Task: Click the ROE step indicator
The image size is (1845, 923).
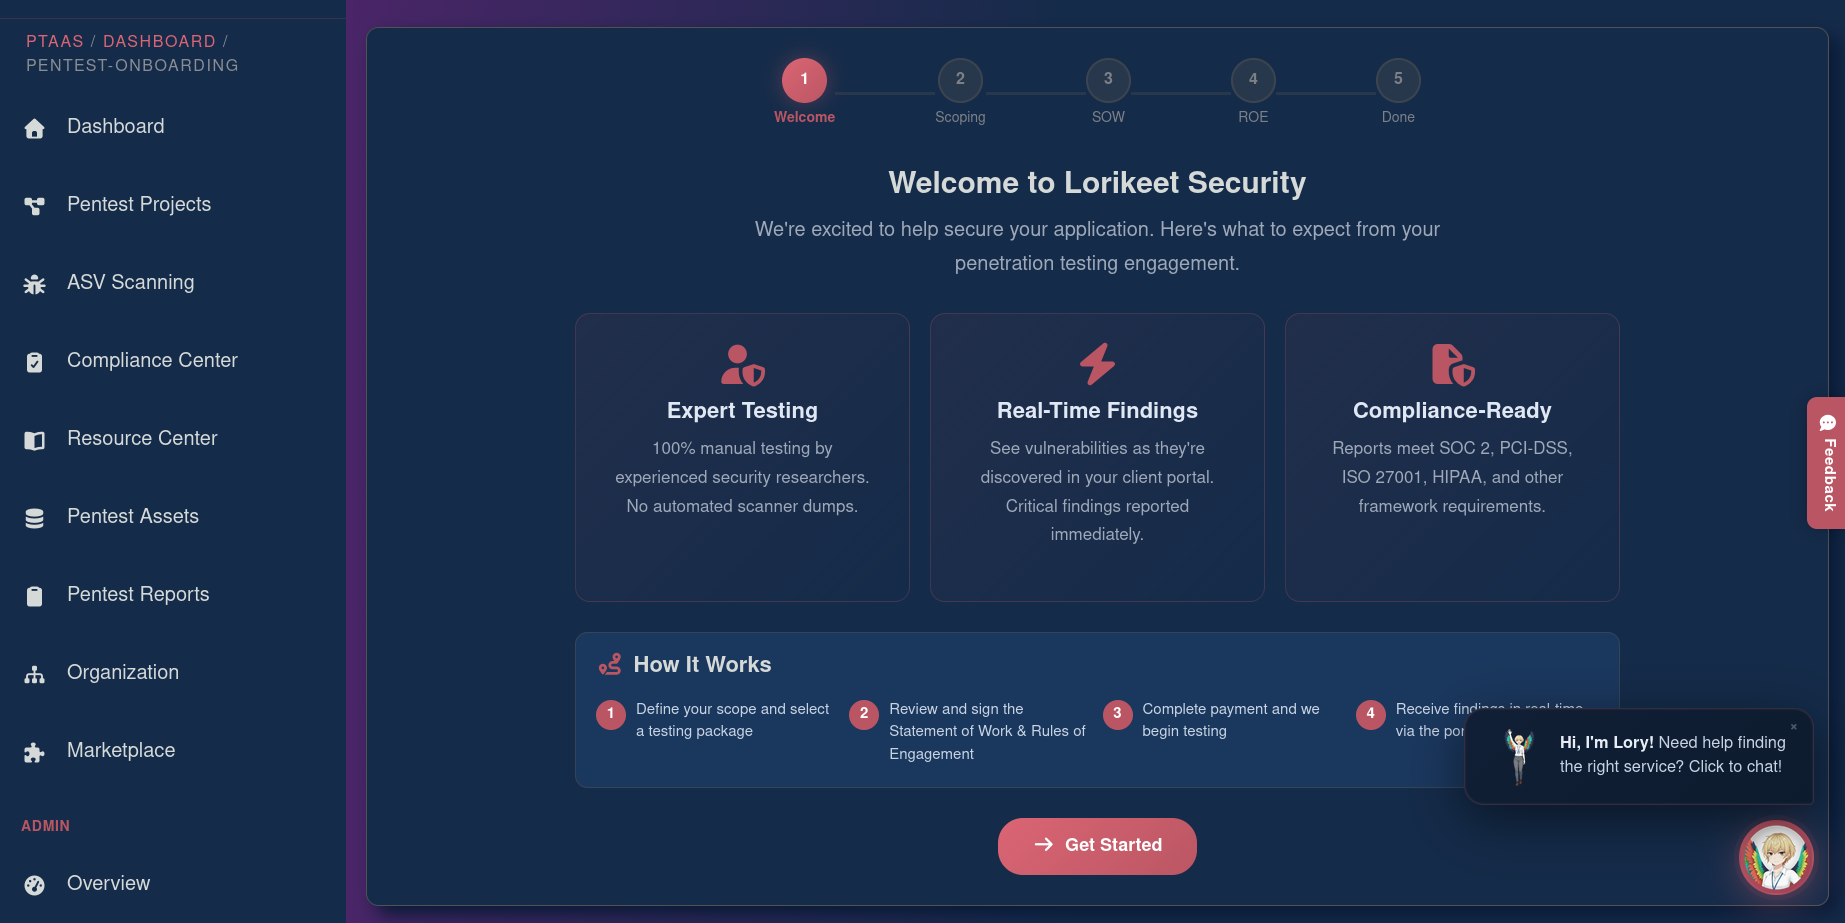Action: point(1253,80)
